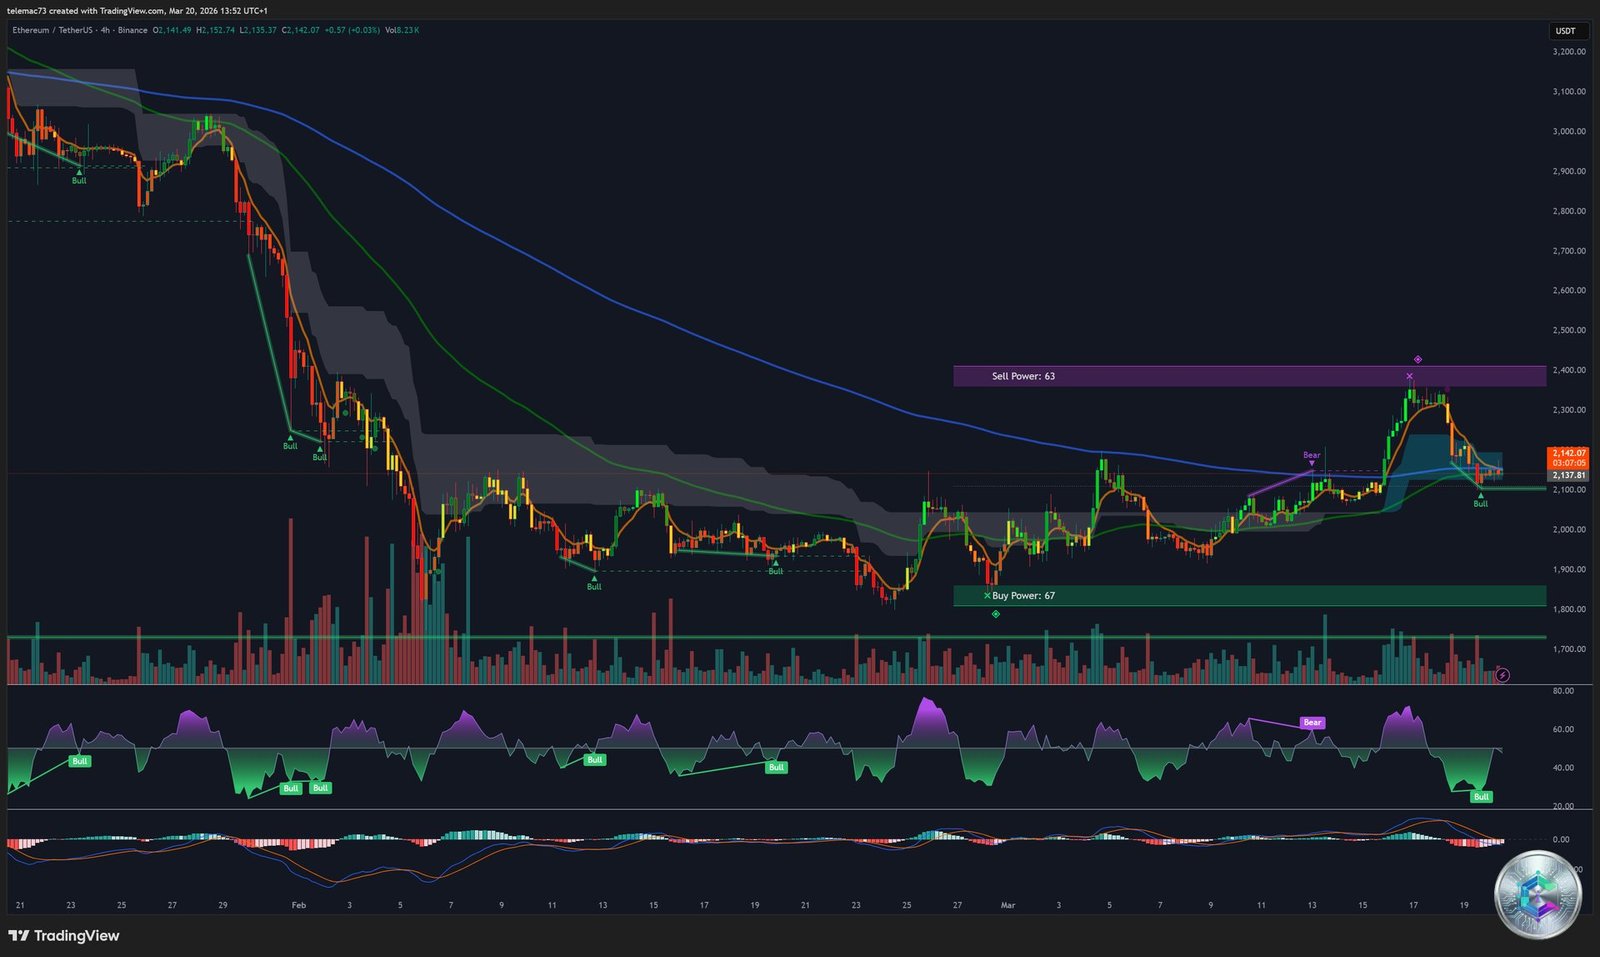Image resolution: width=1600 pixels, height=957 pixels.
Task: Click the X cross marker near the Sell Power band
Action: [1409, 375]
